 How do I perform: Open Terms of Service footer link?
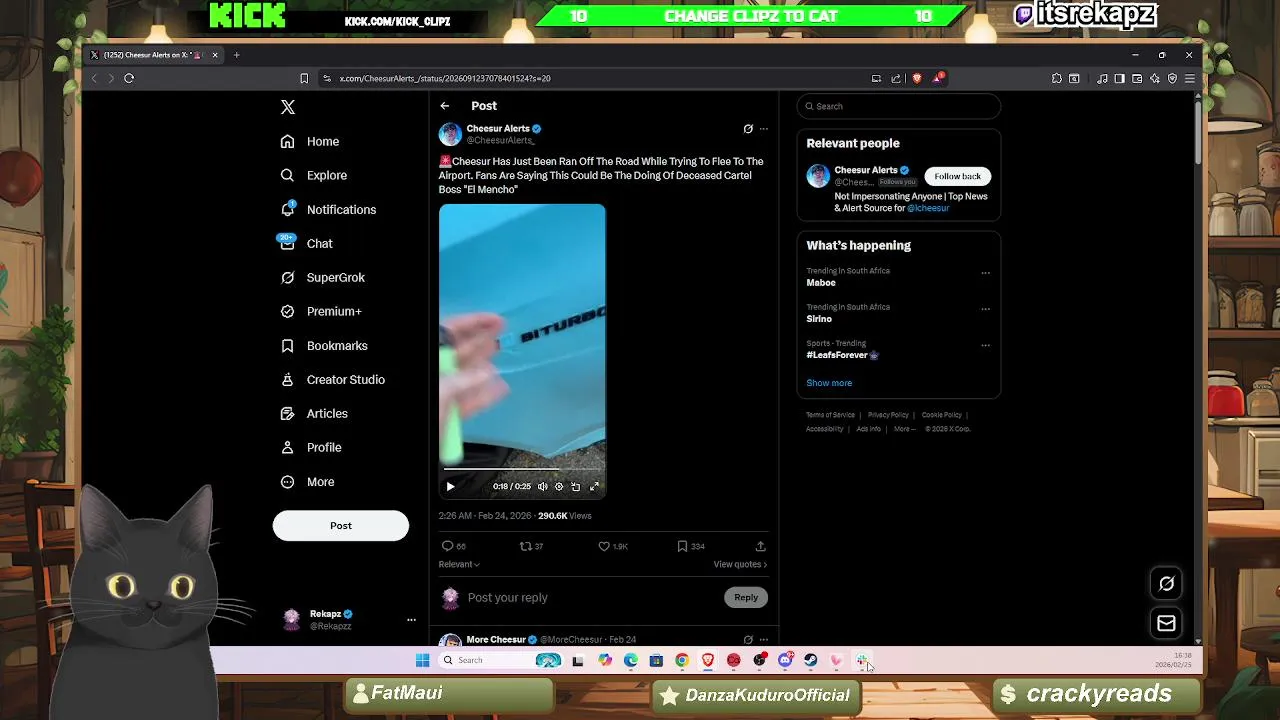tap(830, 415)
